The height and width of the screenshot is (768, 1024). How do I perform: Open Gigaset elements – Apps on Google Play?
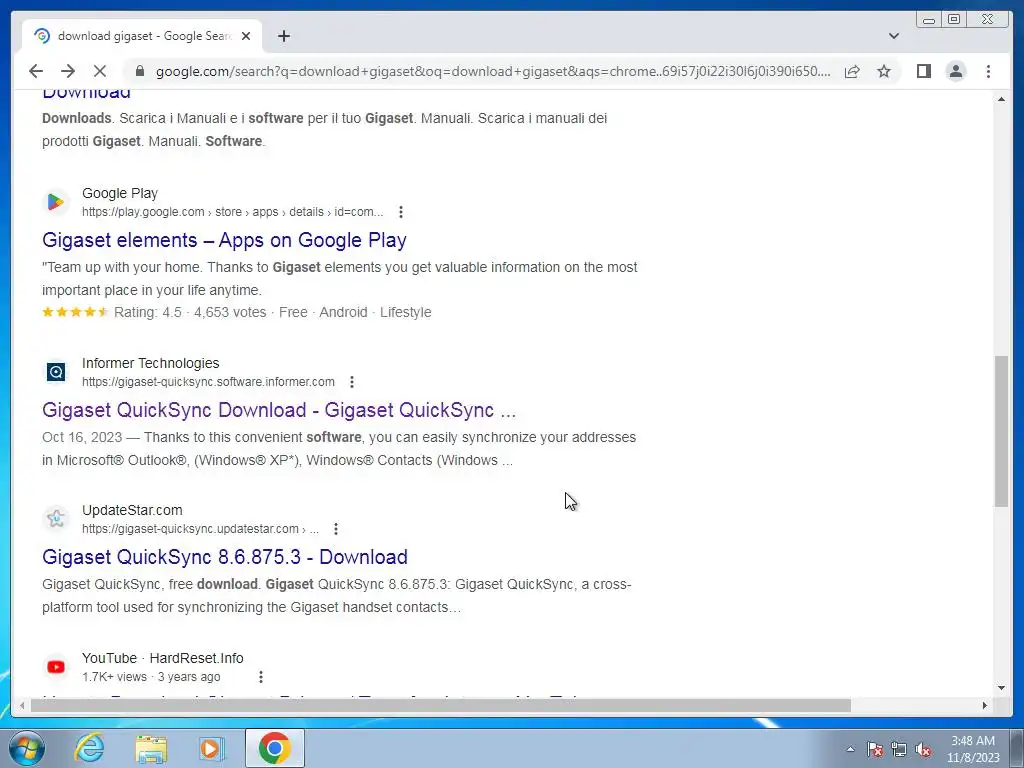coord(224,240)
